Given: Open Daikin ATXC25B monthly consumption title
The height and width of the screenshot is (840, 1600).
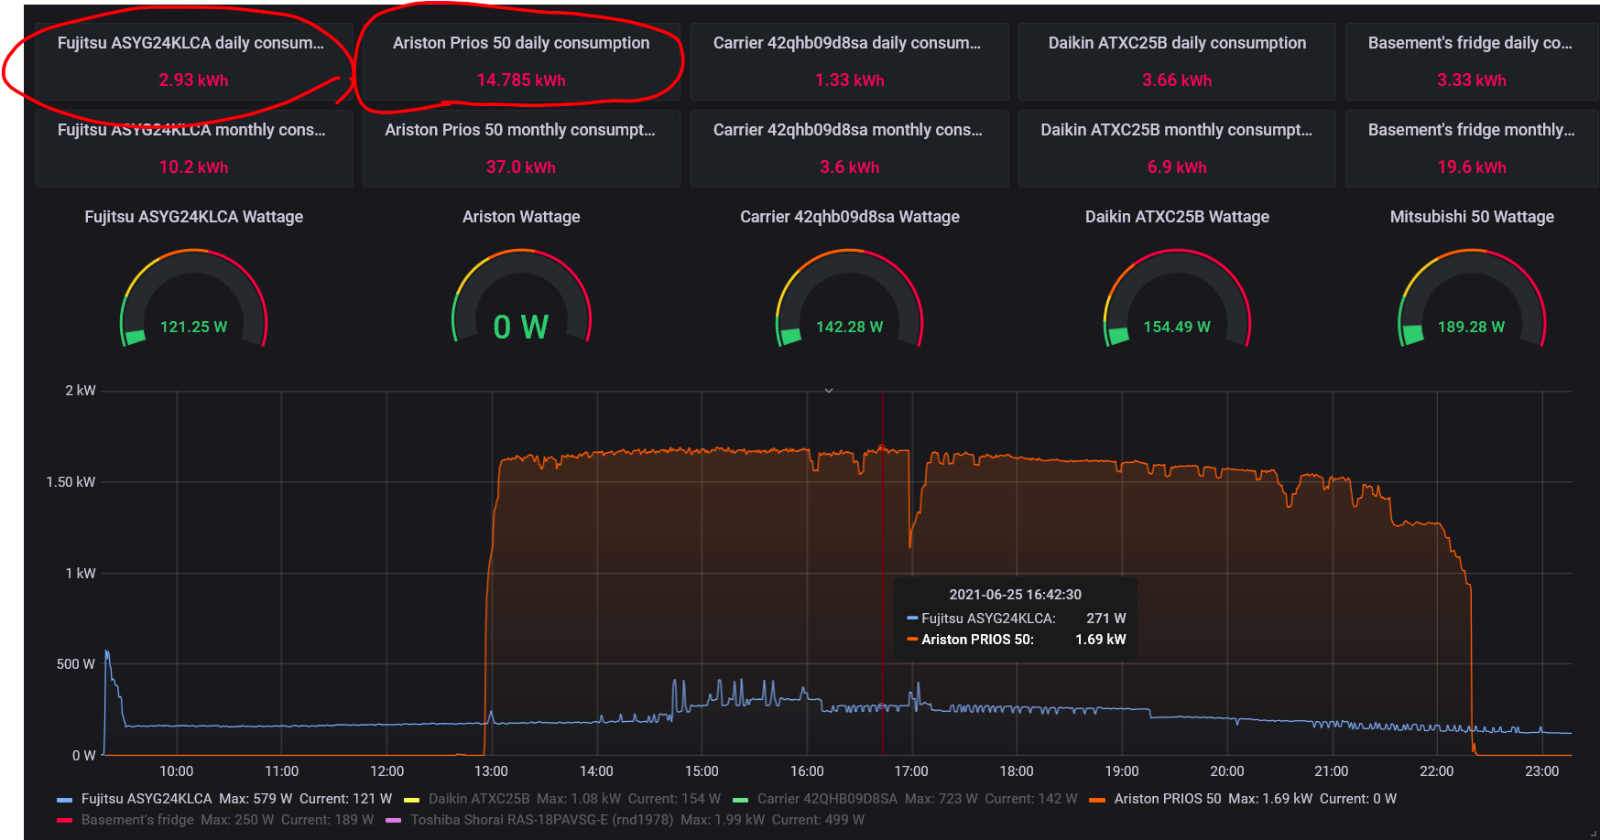Looking at the screenshot, I should 1176,130.
